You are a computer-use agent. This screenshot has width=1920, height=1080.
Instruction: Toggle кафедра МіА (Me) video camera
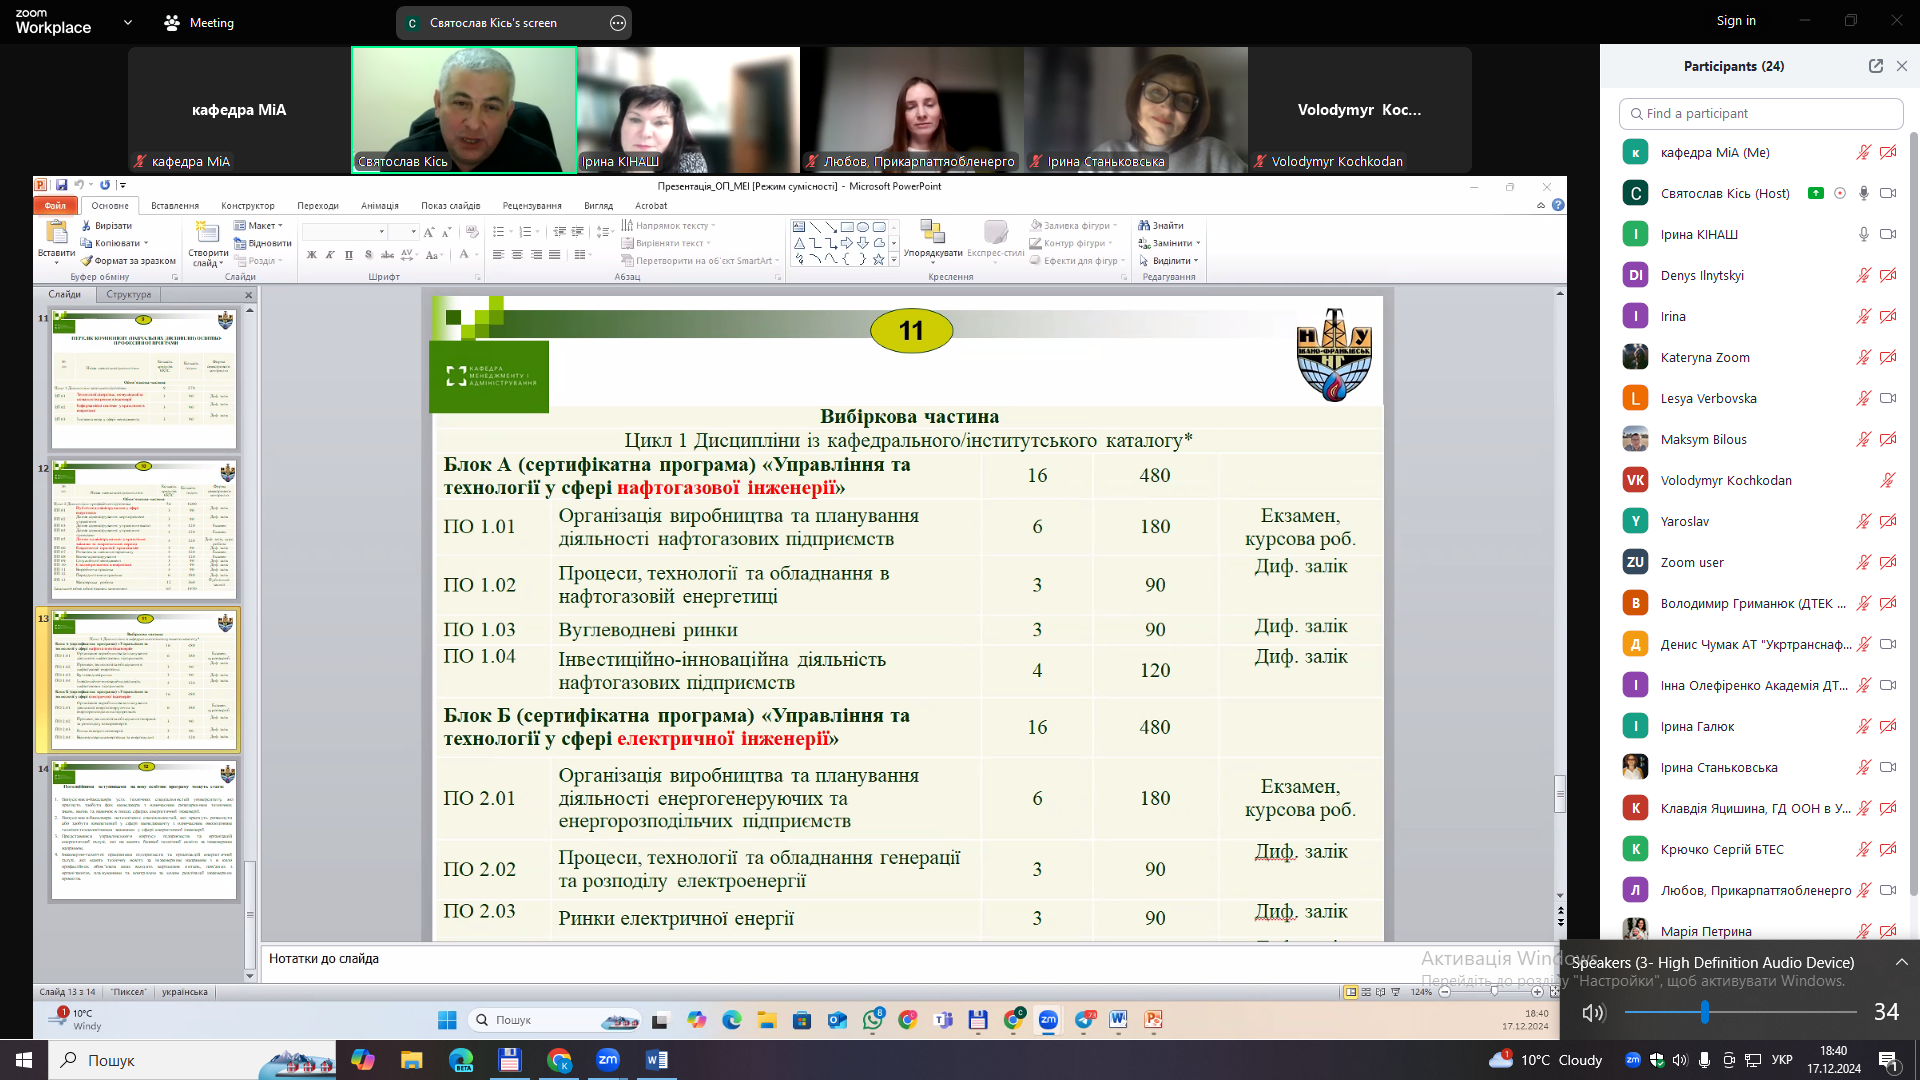pos(1887,152)
